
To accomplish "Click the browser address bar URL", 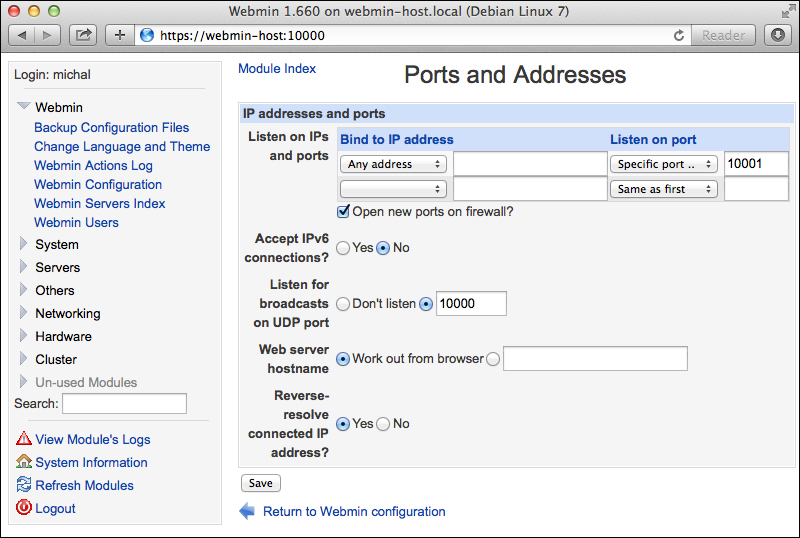I will click(x=242, y=35).
